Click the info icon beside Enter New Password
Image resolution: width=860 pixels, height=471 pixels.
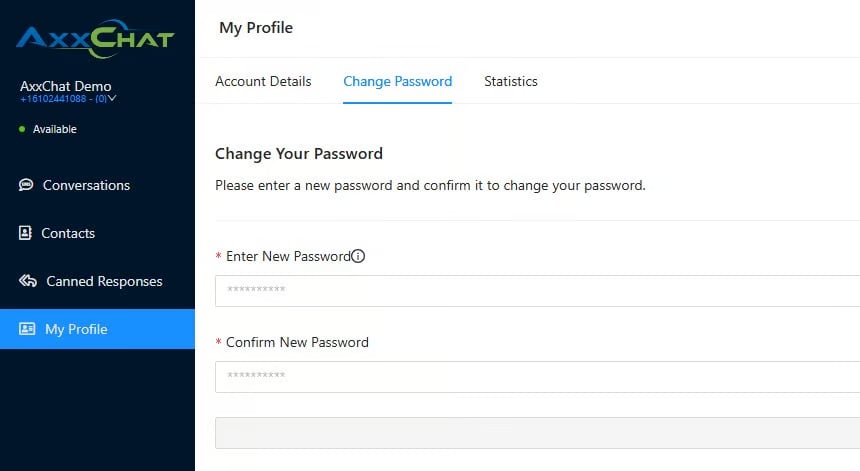[x=358, y=256]
